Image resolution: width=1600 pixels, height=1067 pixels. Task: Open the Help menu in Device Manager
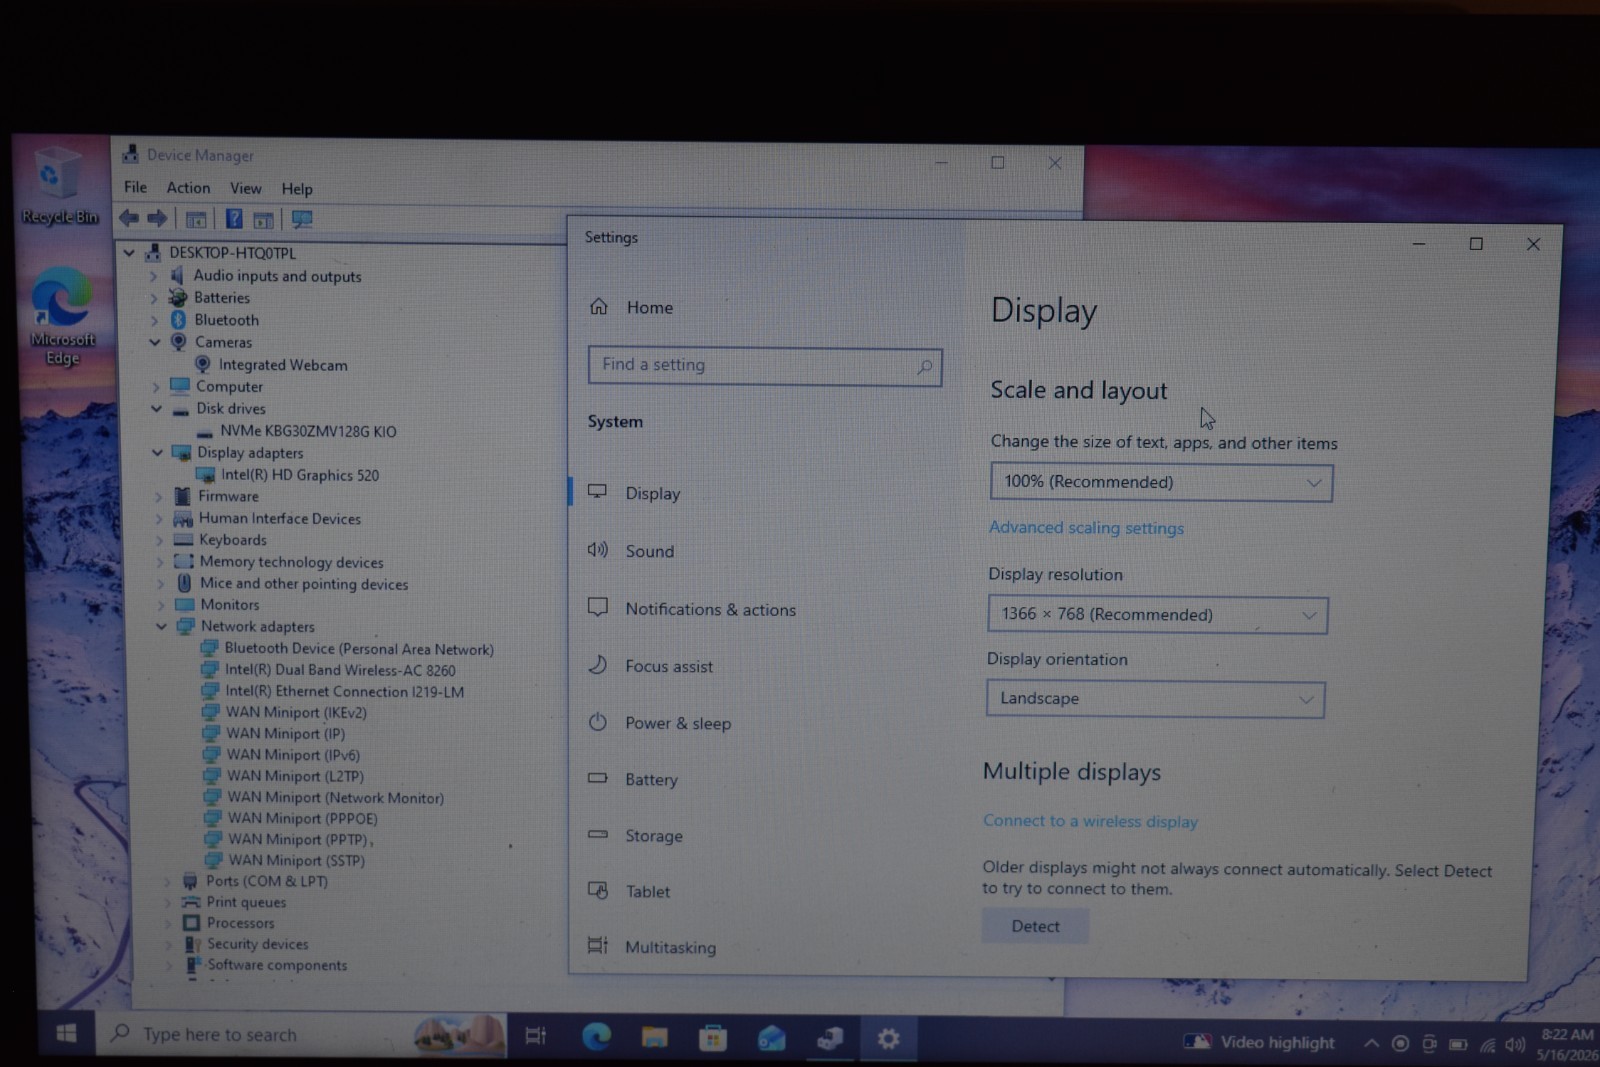(x=297, y=189)
